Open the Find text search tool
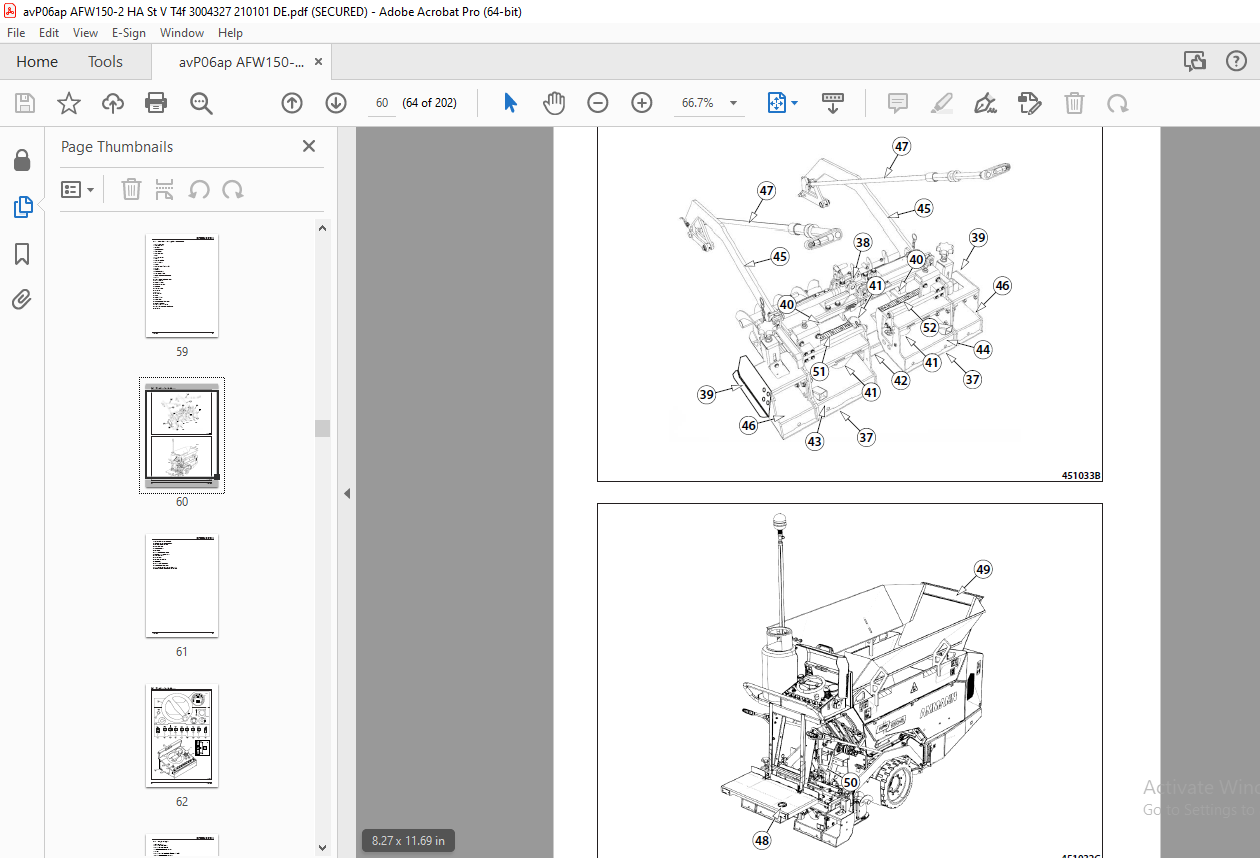The image size is (1260, 858). 201,103
